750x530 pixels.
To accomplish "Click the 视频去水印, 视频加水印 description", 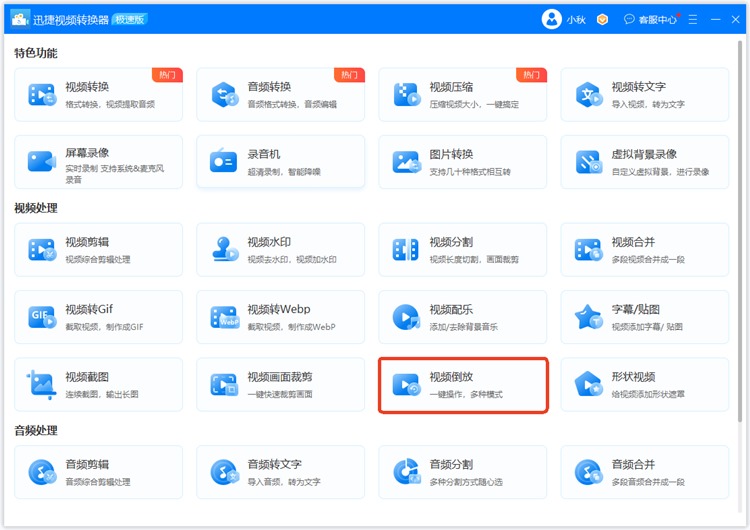I will point(292,259).
